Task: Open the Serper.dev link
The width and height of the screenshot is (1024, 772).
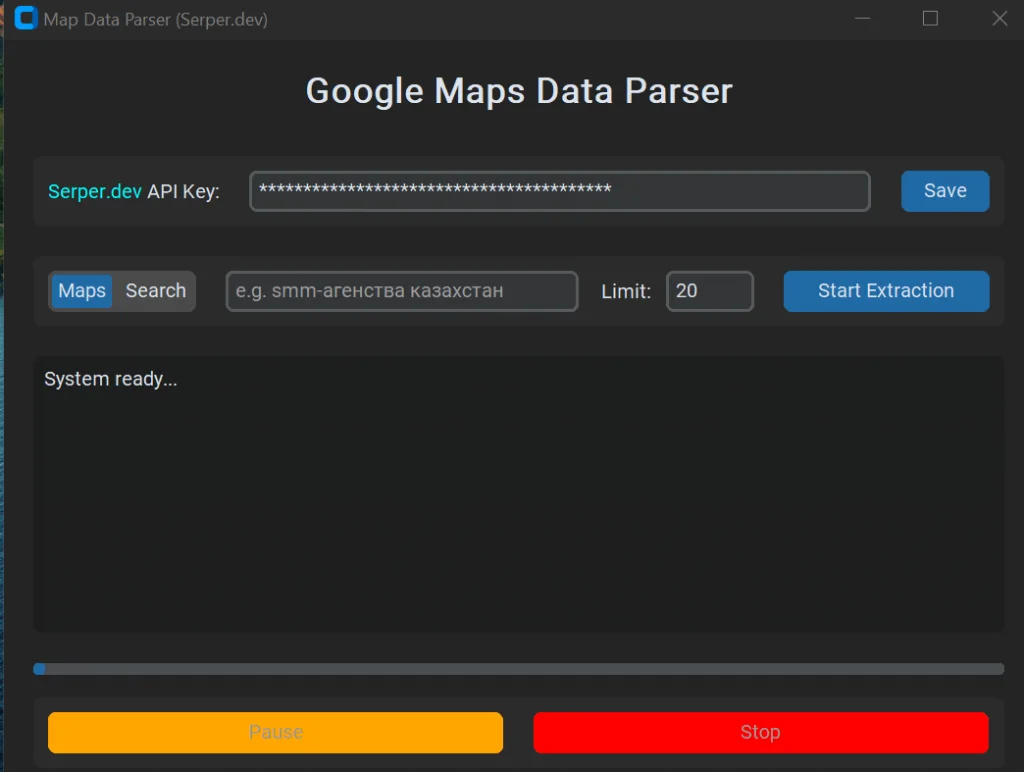Action: 95,192
